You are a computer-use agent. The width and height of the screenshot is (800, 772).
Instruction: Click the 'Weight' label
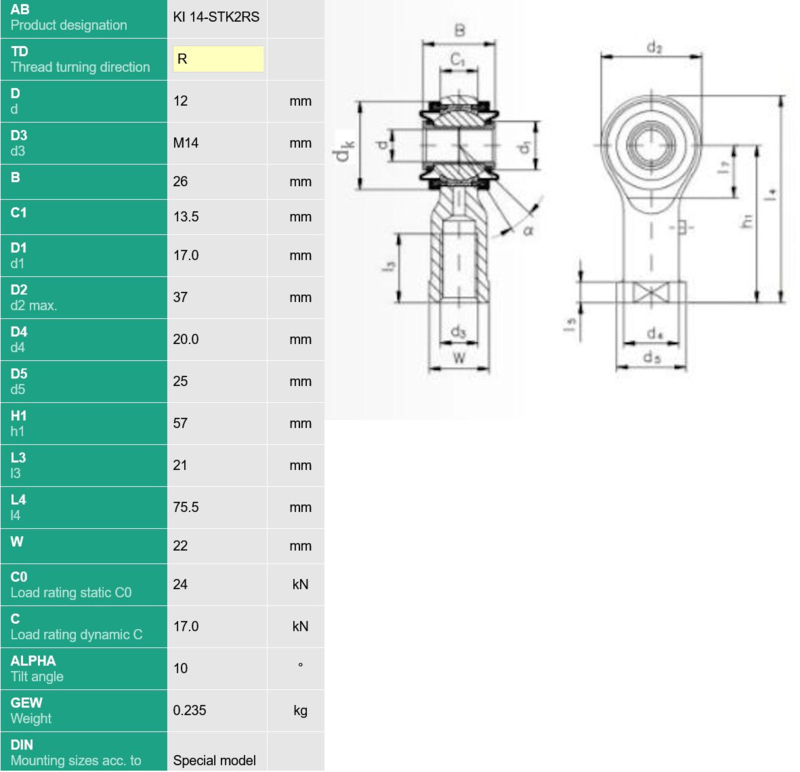click(x=31, y=718)
